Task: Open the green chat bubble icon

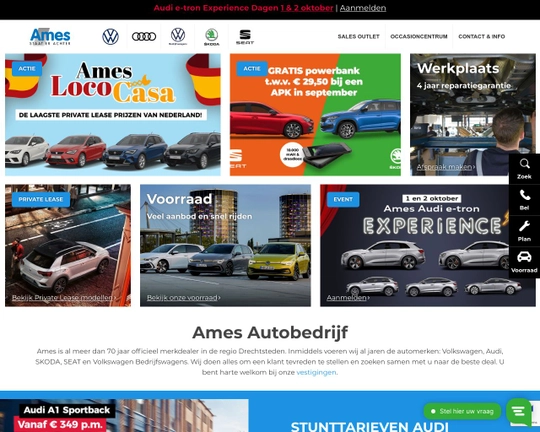Action: coord(519,411)
